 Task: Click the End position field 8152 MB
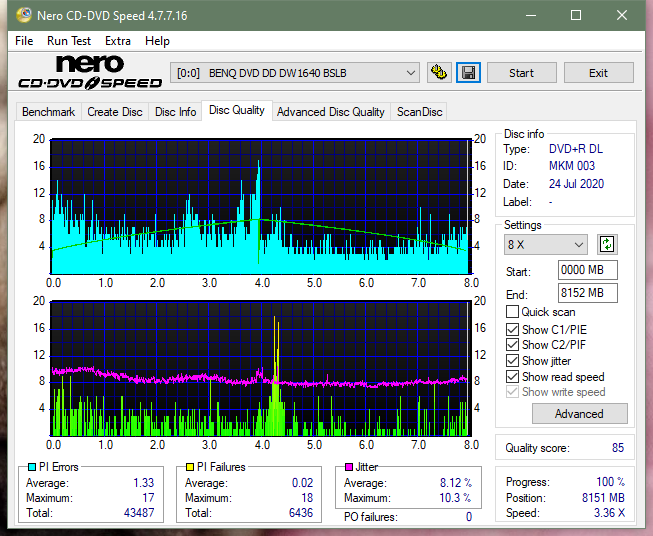coord(588,293)
